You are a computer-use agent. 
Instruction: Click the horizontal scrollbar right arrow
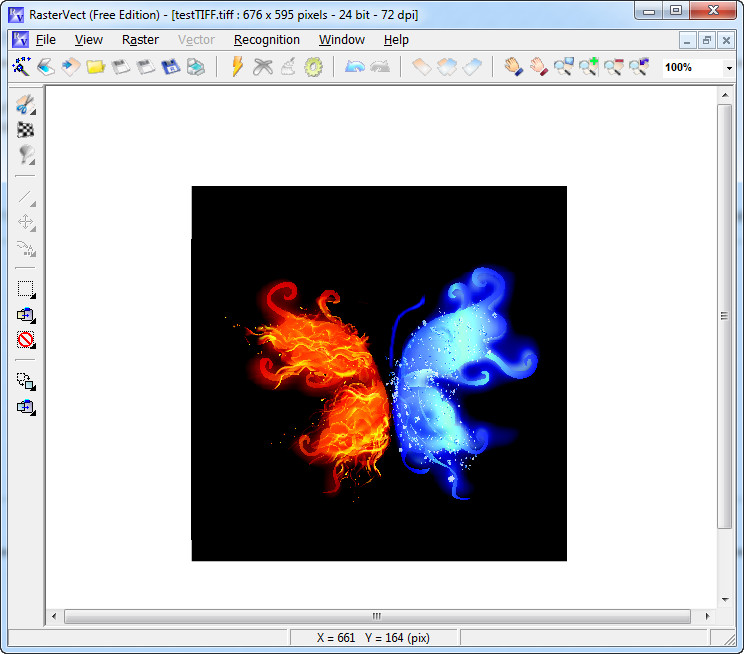point(707,616)
